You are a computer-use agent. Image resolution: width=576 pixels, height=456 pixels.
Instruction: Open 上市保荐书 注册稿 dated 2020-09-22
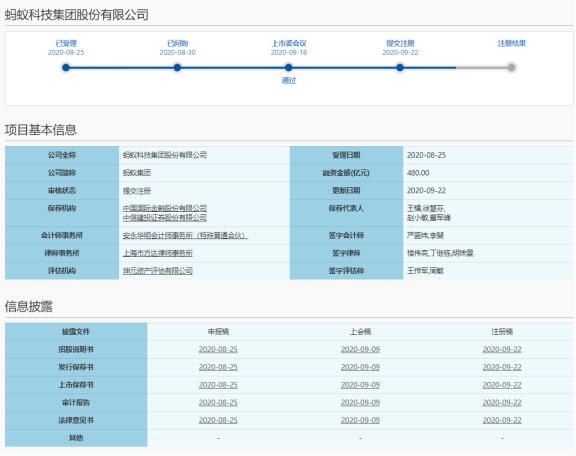(502, 385)
